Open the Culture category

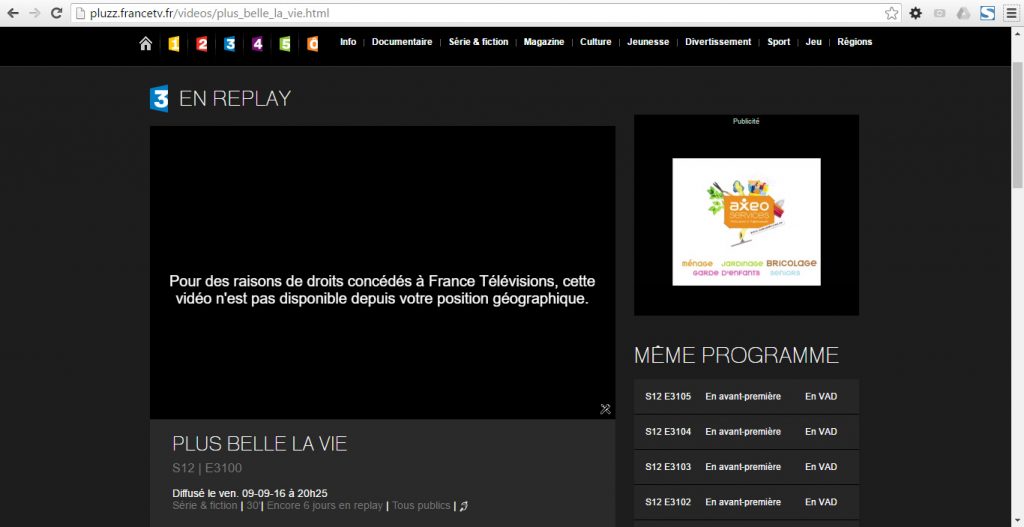tap(596, 42)
